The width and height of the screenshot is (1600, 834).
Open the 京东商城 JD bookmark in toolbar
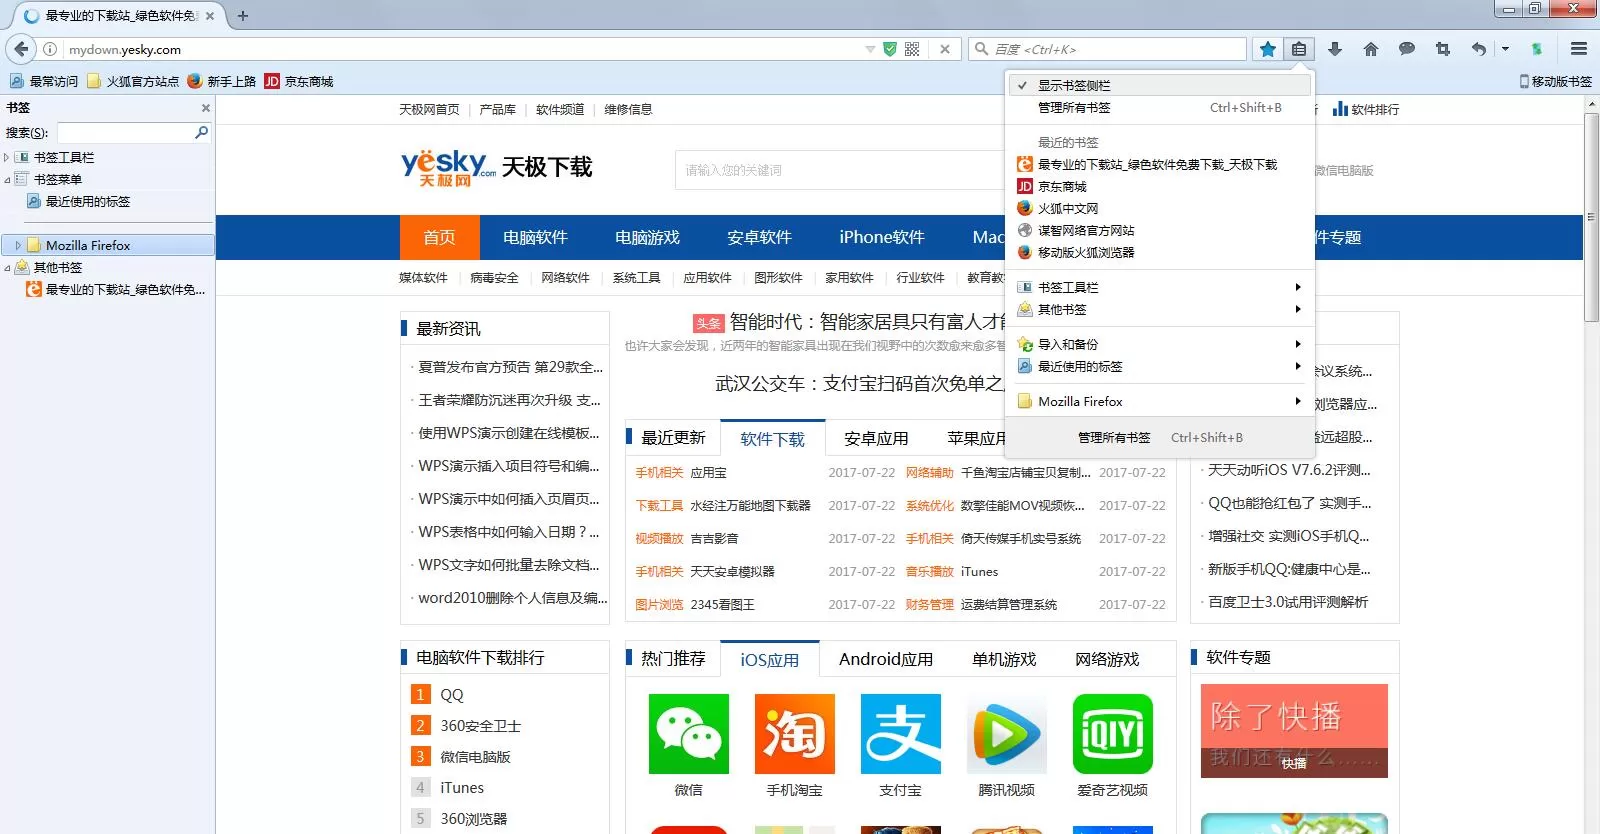[299, 82]
